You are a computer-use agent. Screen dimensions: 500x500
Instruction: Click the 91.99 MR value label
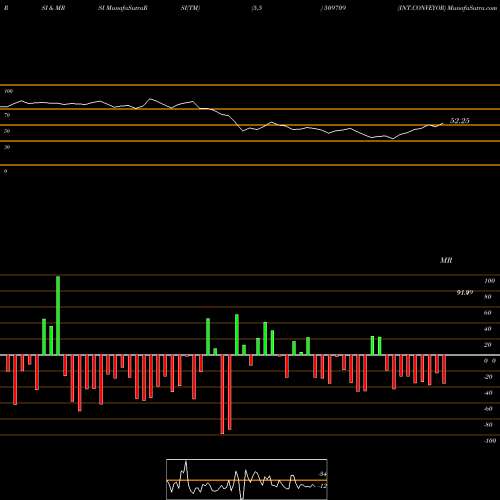[465, 292]
